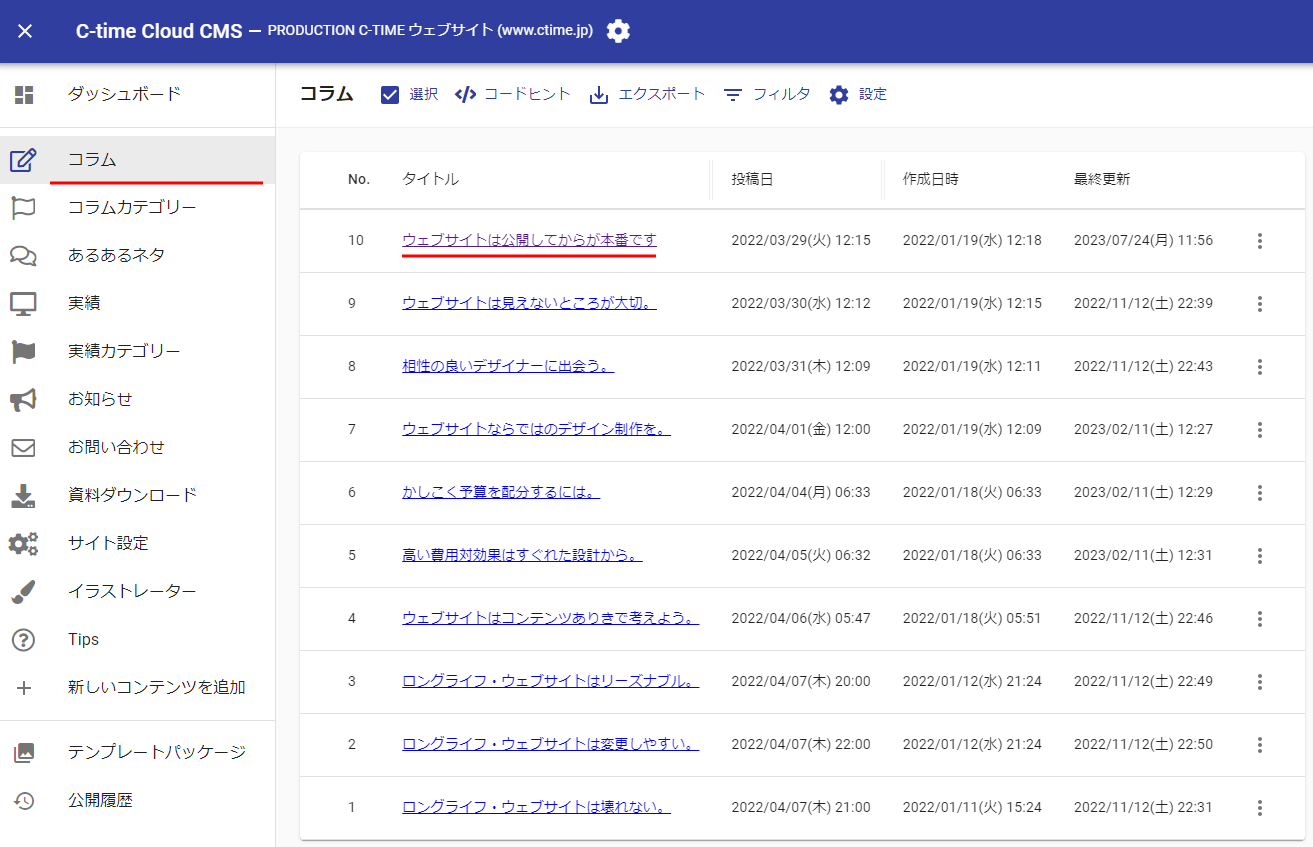
Task: Click the サイト設定 gears icon
Action: pos(24,544)
